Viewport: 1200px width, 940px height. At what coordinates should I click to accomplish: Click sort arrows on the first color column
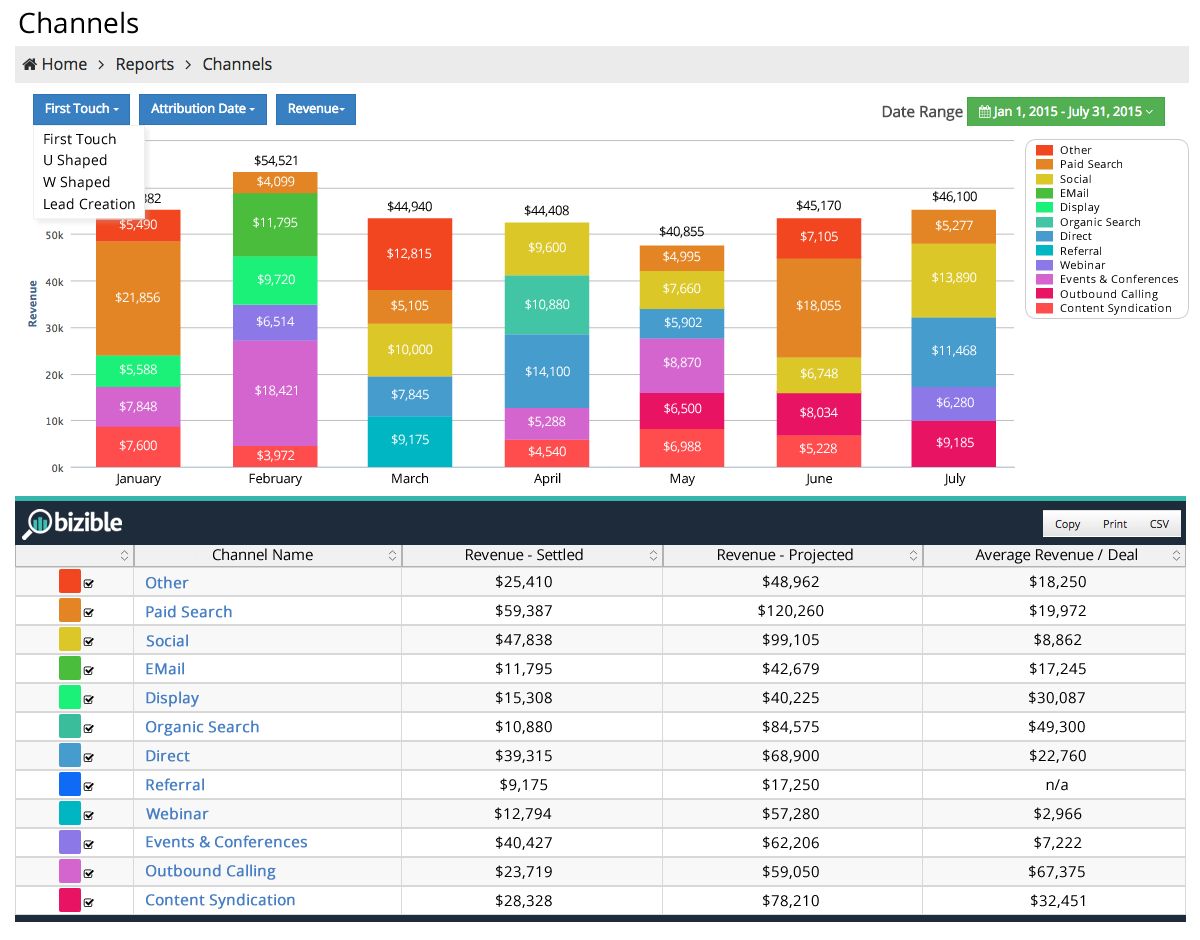coord(124,555)
